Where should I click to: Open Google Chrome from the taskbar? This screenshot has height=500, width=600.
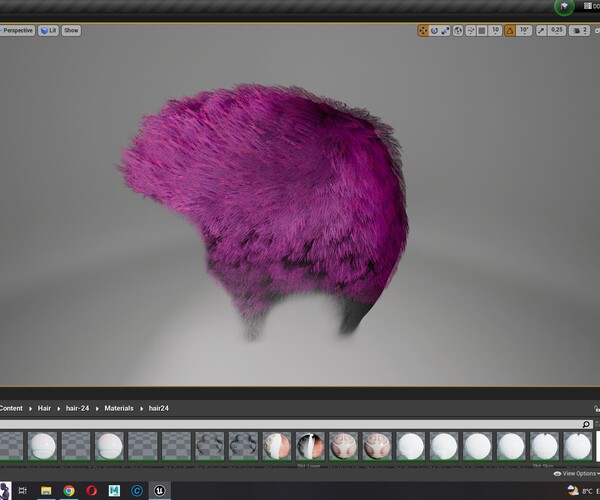pyautogui.click(x=69, y=490)
